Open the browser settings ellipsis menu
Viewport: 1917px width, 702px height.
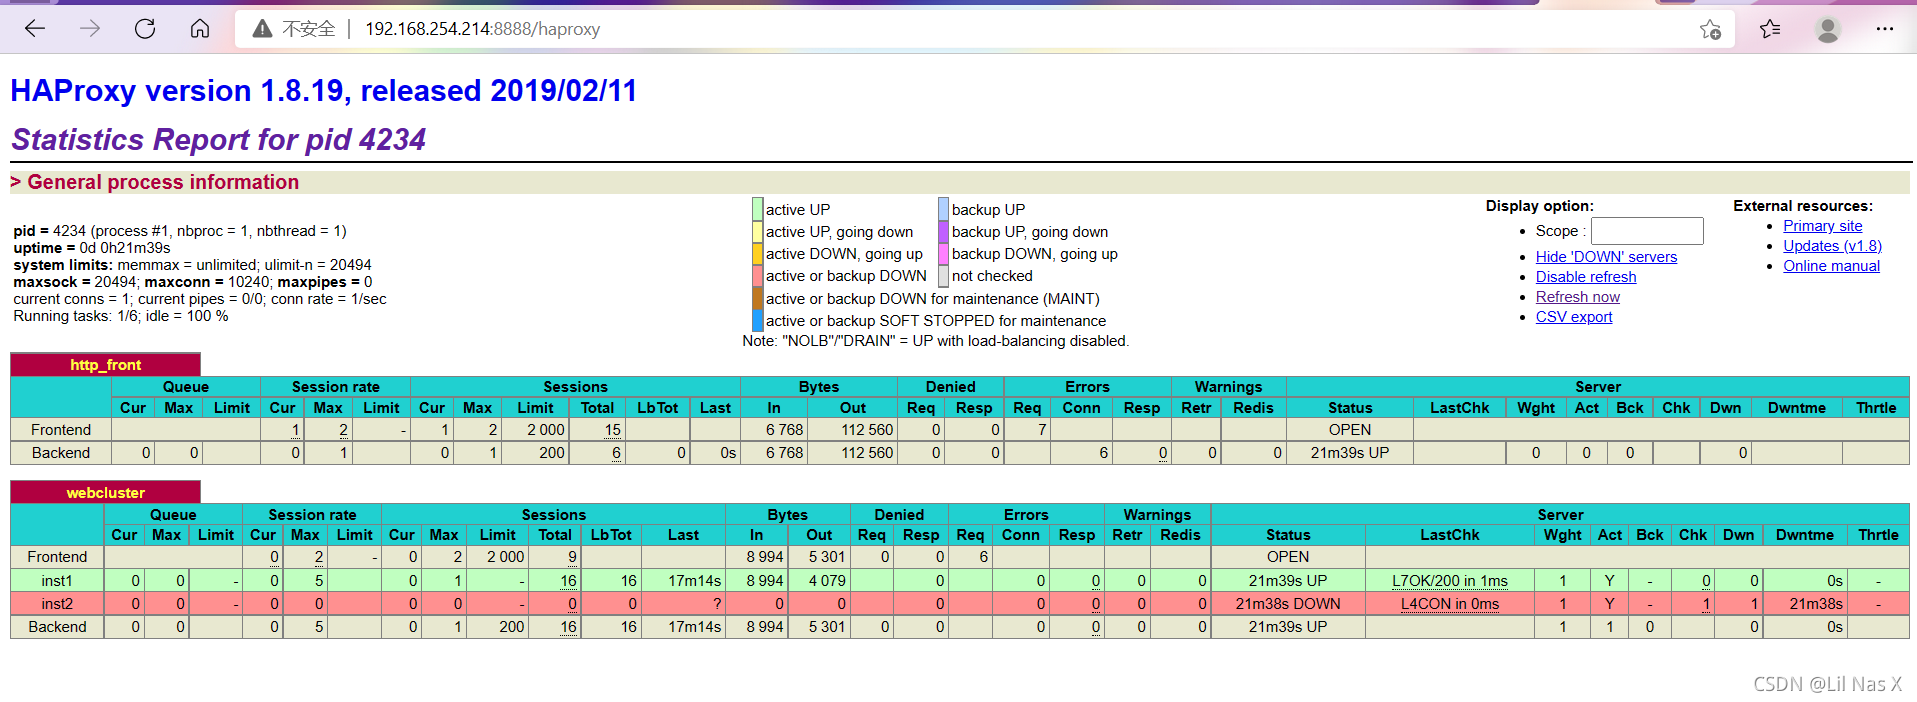tap(1885, 29)
